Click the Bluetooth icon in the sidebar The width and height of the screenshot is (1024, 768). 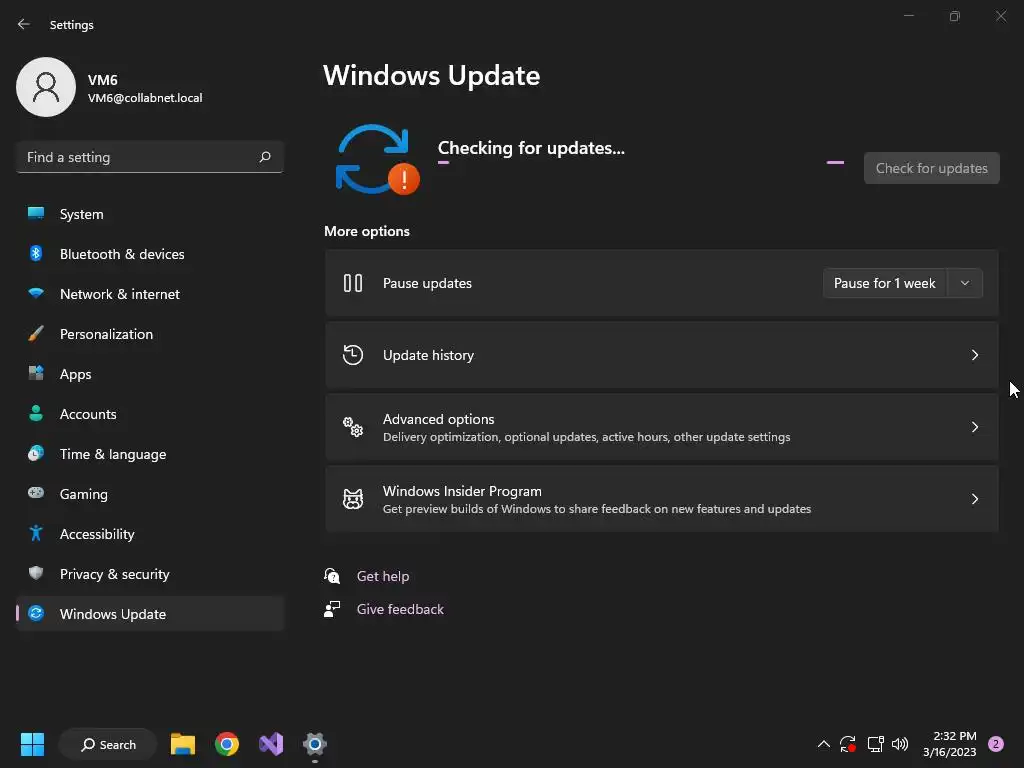click(36, 253)
